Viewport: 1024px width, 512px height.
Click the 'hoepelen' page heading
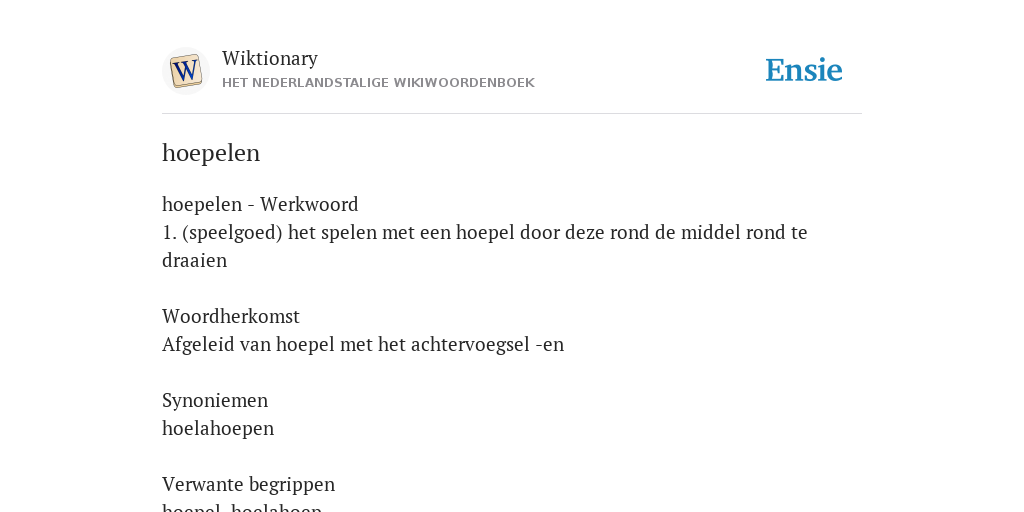[211, 153]
